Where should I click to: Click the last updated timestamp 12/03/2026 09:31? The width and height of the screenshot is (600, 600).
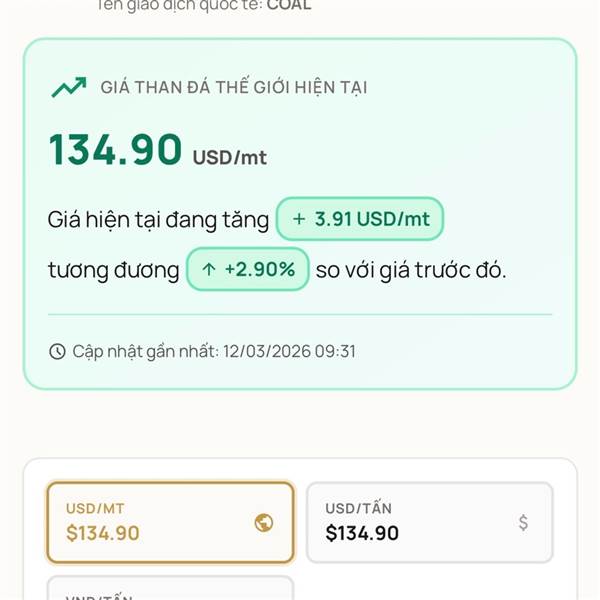288,351
